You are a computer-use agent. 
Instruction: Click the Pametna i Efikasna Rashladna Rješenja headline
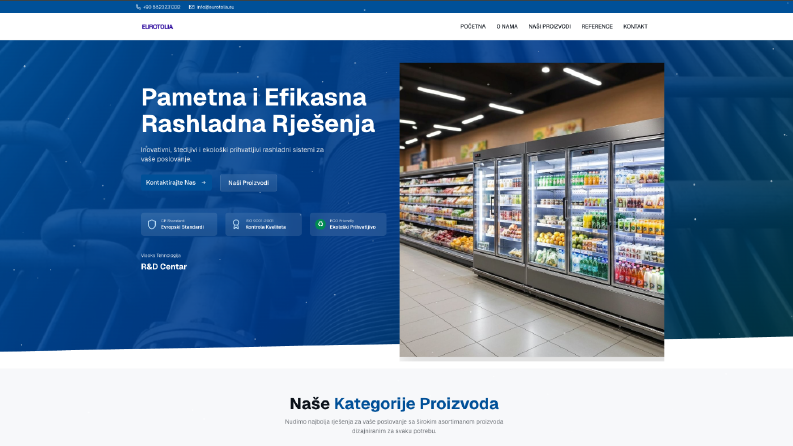pyautogui.click(x=258, y=110)
